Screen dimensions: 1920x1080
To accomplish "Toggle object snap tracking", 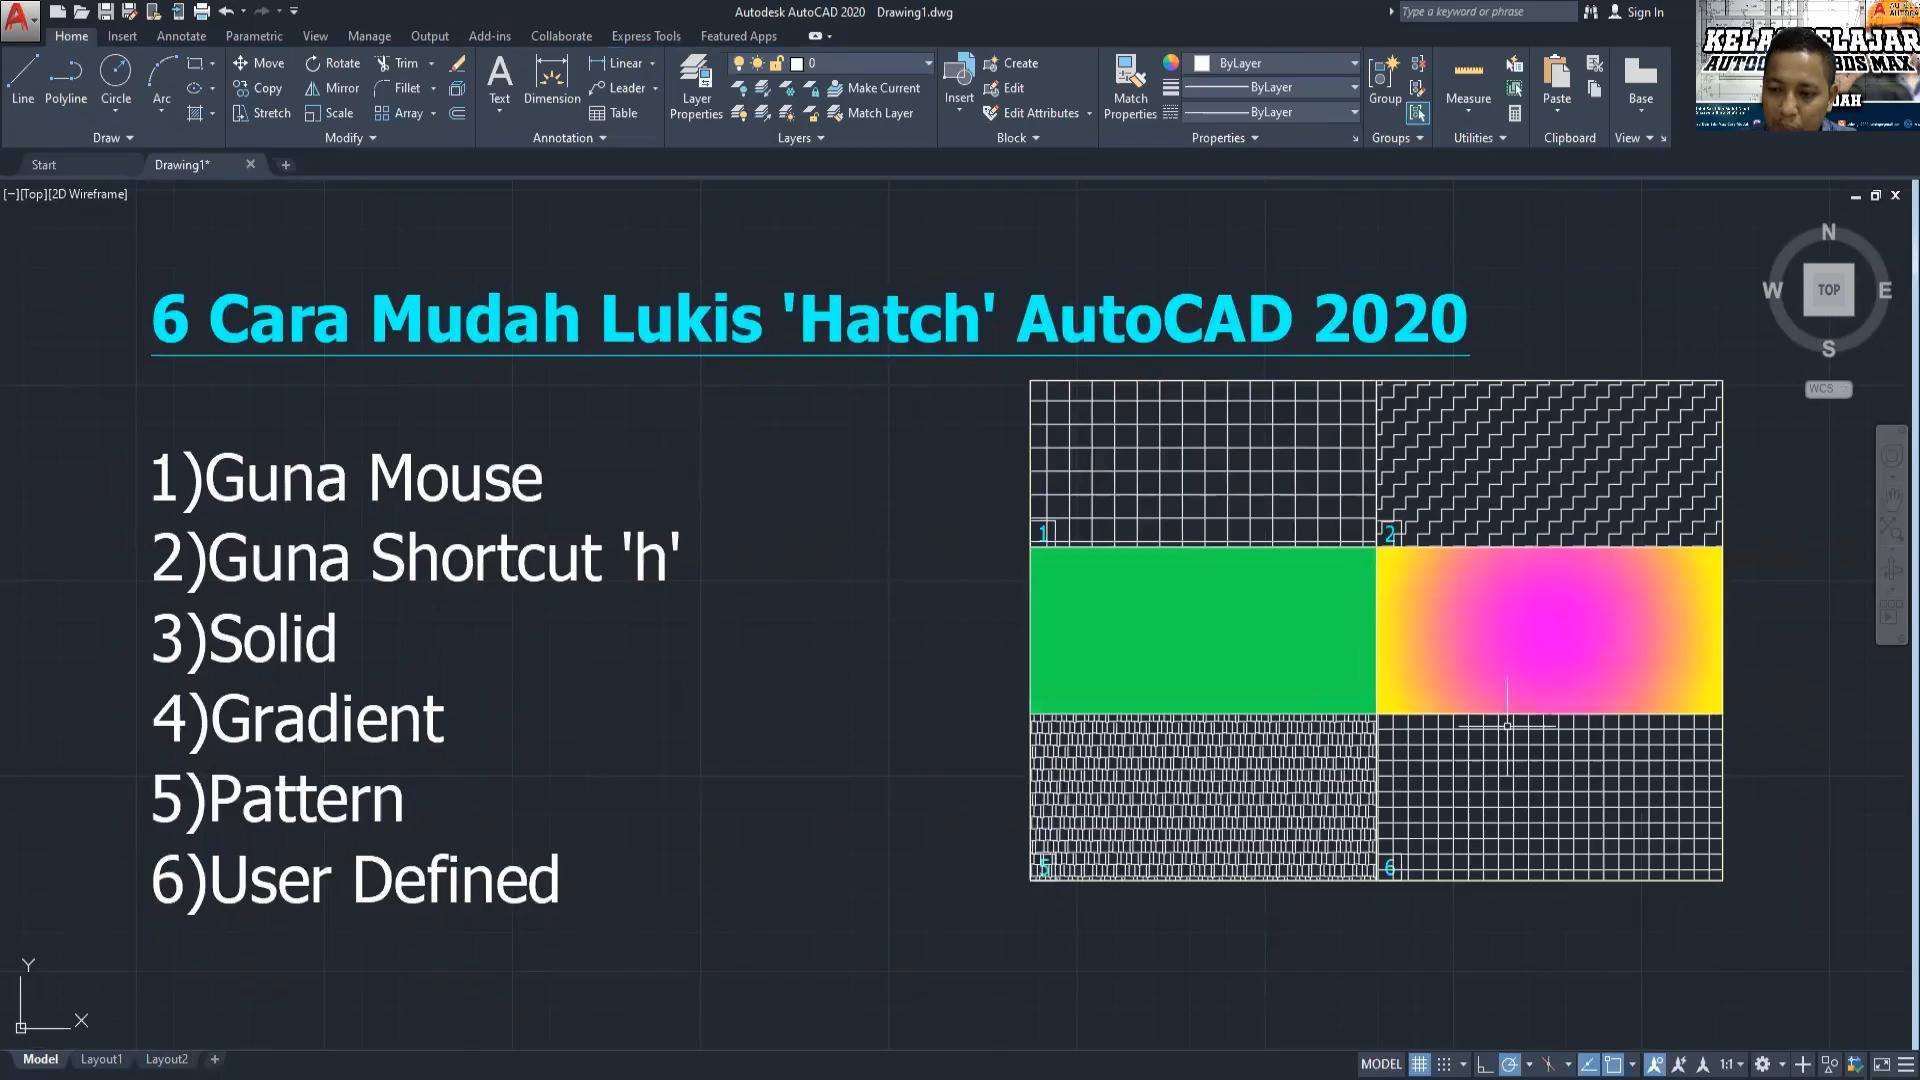I will (1588, 1064).
